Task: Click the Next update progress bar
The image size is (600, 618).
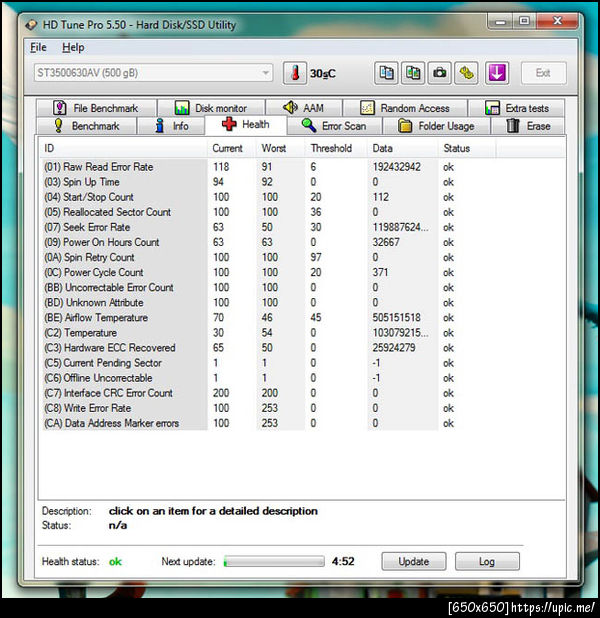Action: coord(274,561)
